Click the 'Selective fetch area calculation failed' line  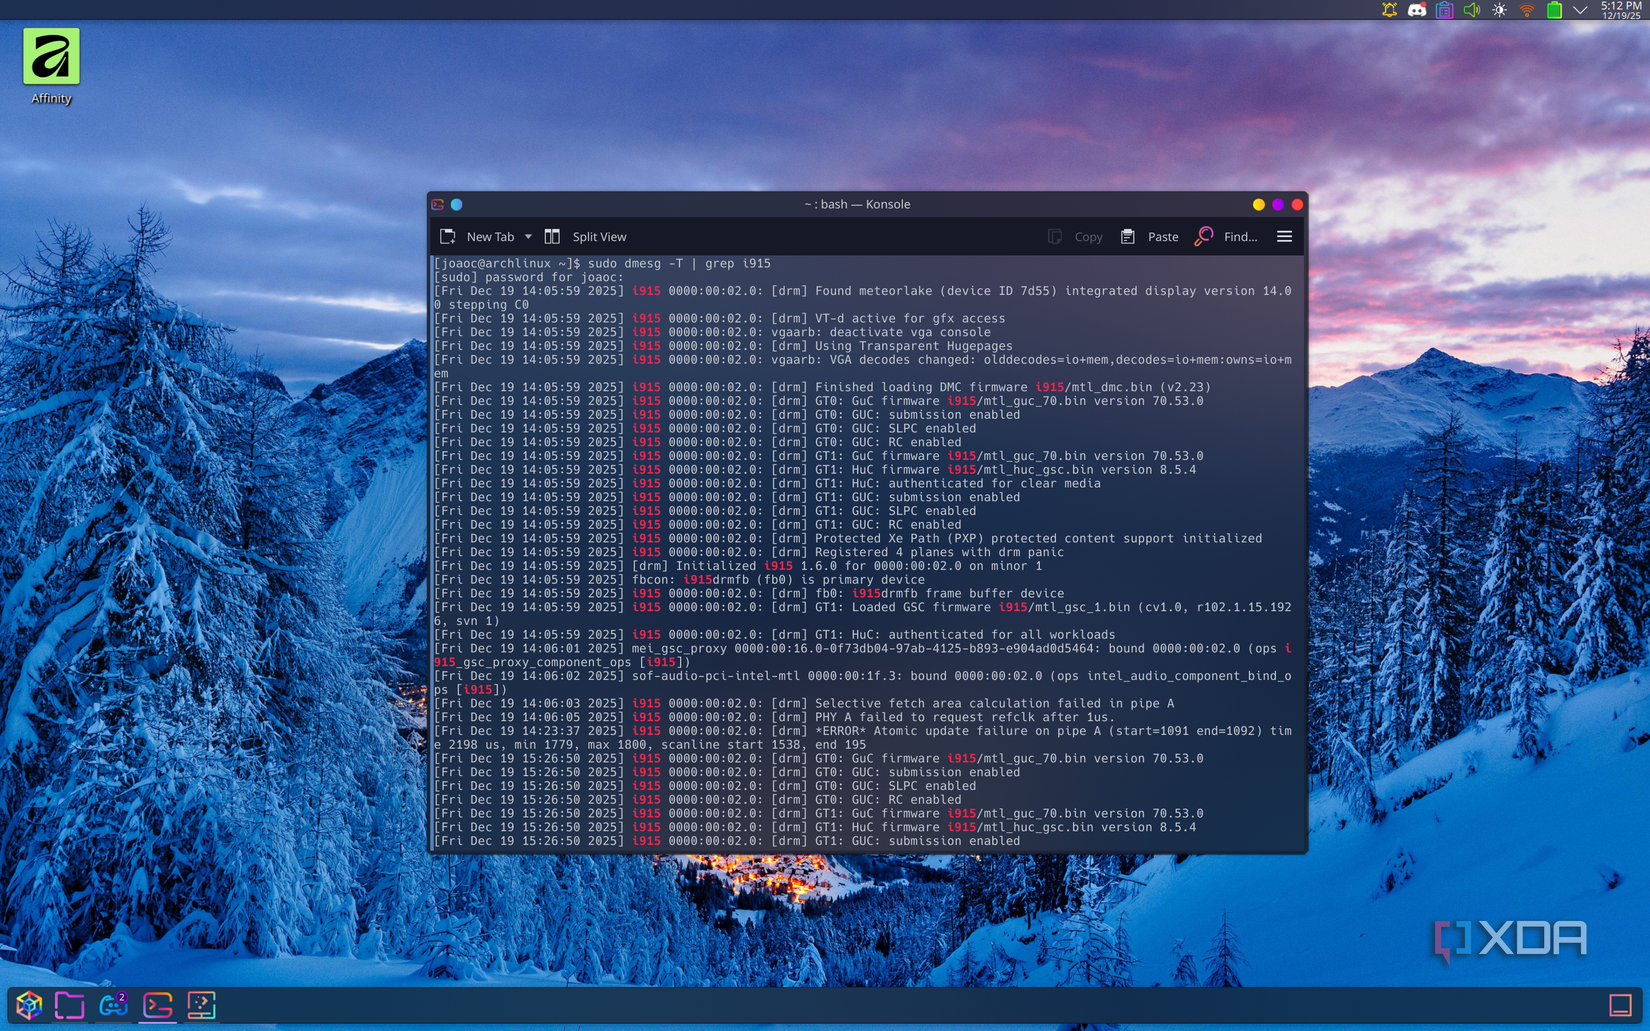coord(804,704)
